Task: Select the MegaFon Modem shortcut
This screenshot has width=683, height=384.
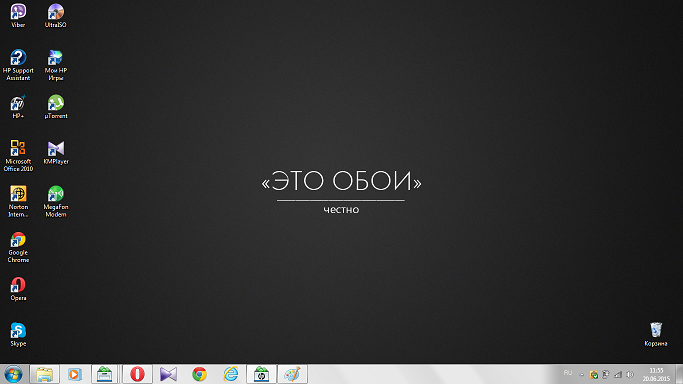Action: point(56,202)
